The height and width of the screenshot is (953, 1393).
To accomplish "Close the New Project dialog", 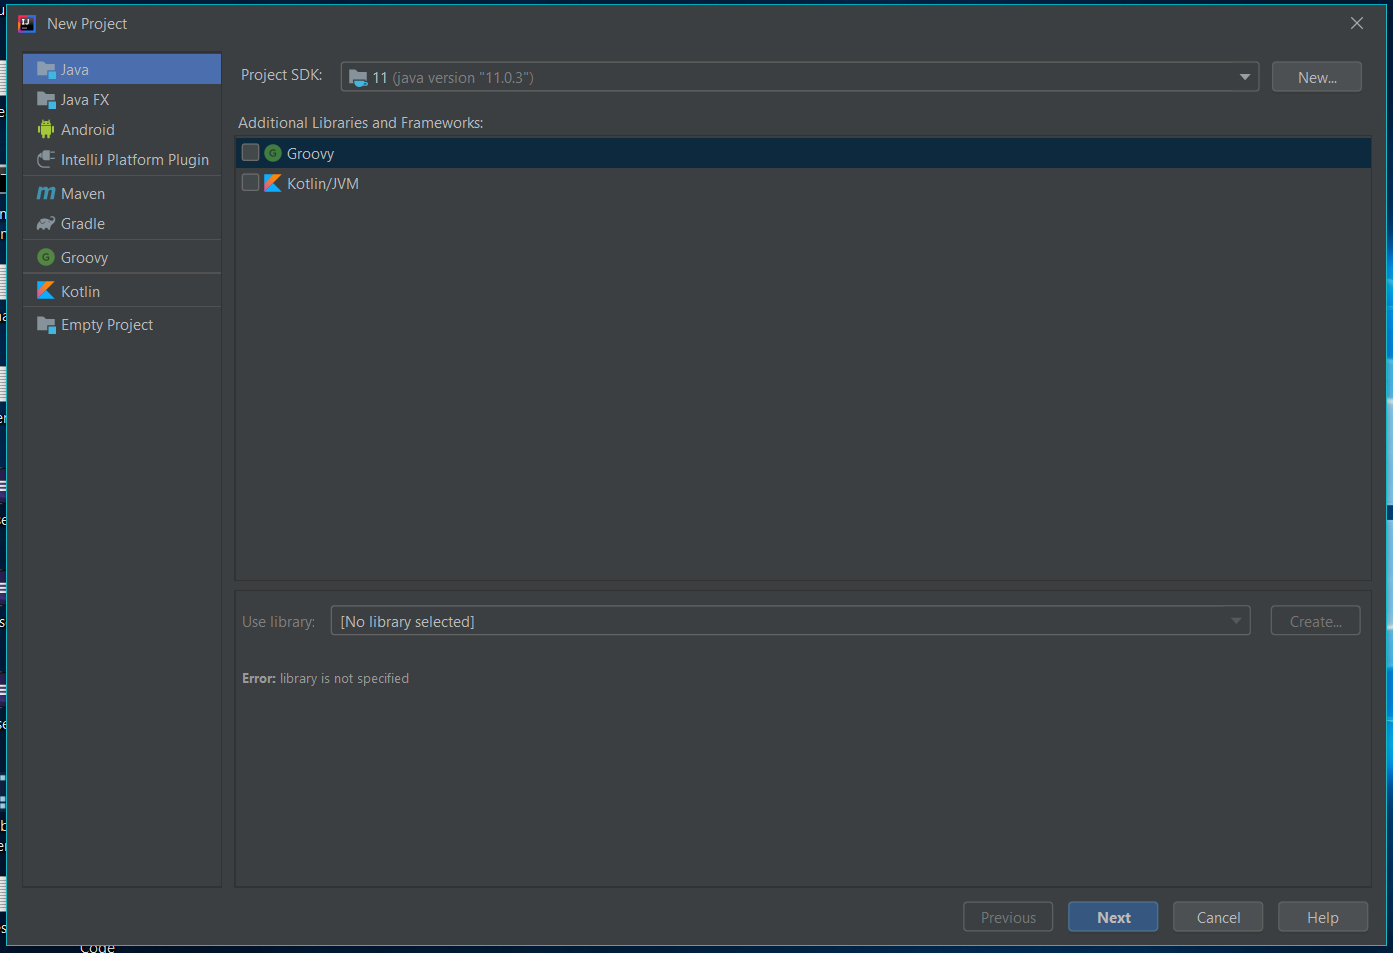I will coord(1357,23).
